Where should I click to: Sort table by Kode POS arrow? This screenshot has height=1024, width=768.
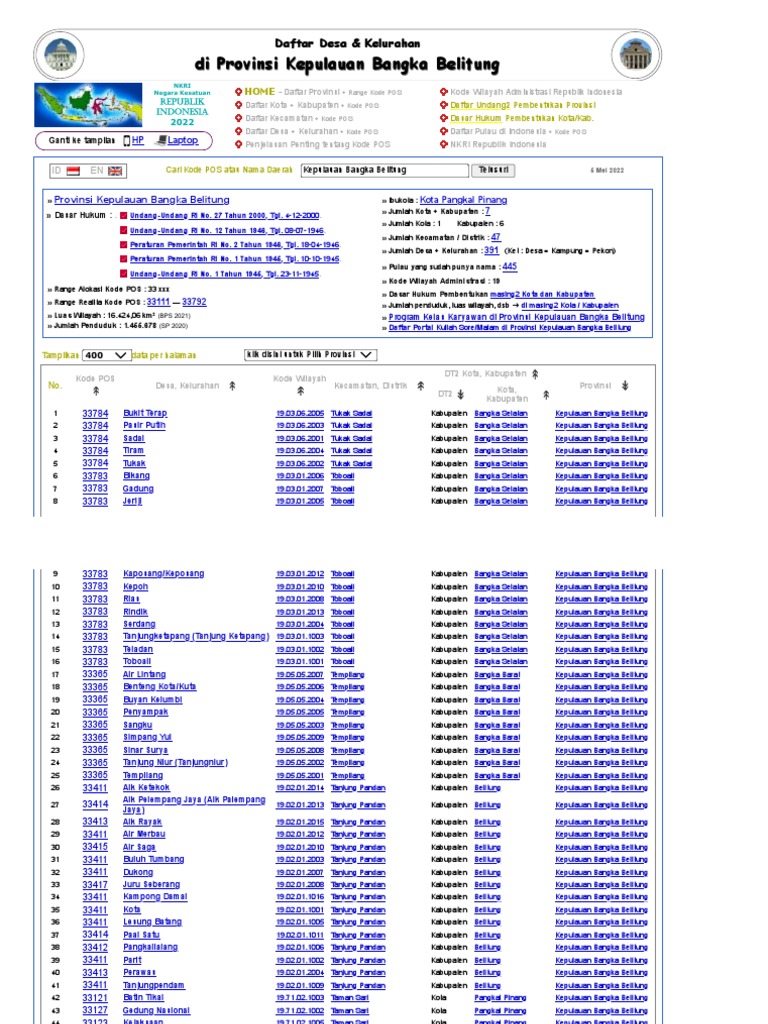(96, 391)
